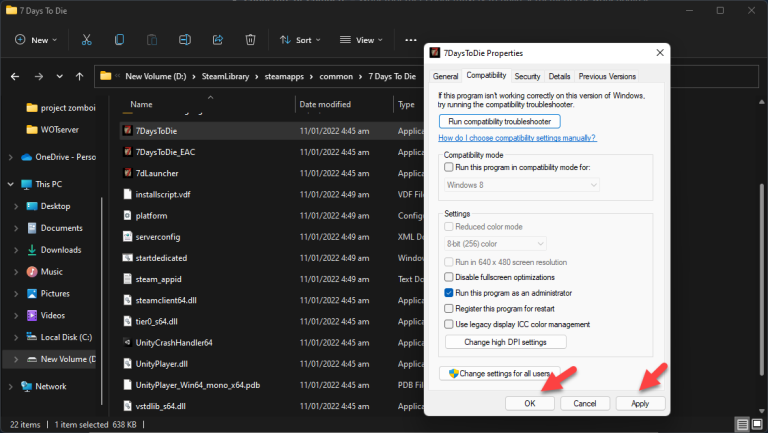Viewport: 768px width, 433px height.
Task: Go back with the left arrow
Action: pos(15,76)
